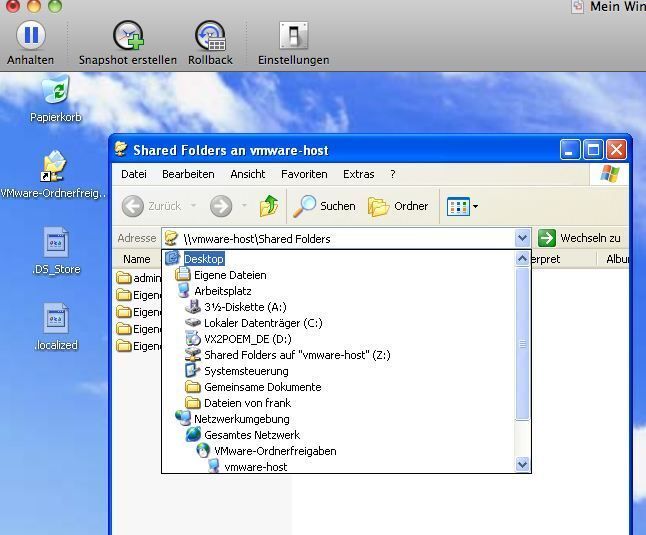Select the VMware-Ordnerfreig.. shortcut icon
Screen dimensions: 646x535
click(54, 167)
